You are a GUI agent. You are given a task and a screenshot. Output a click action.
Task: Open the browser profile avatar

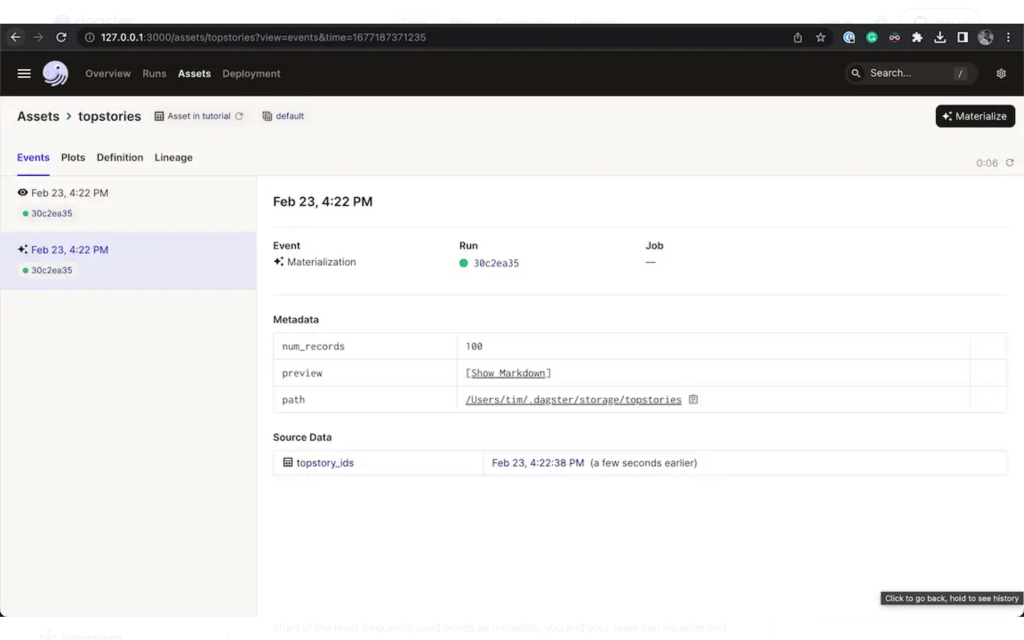[x=985, y=37]
